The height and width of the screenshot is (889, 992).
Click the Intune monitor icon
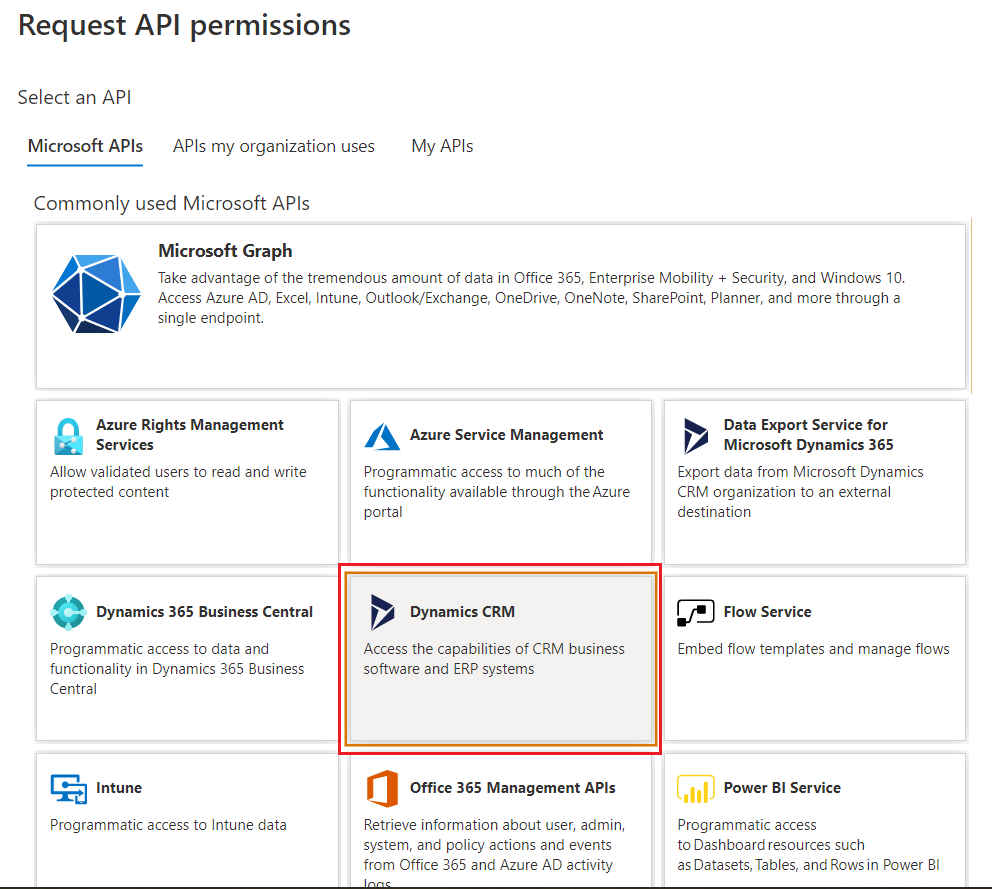tap(68, 788)
